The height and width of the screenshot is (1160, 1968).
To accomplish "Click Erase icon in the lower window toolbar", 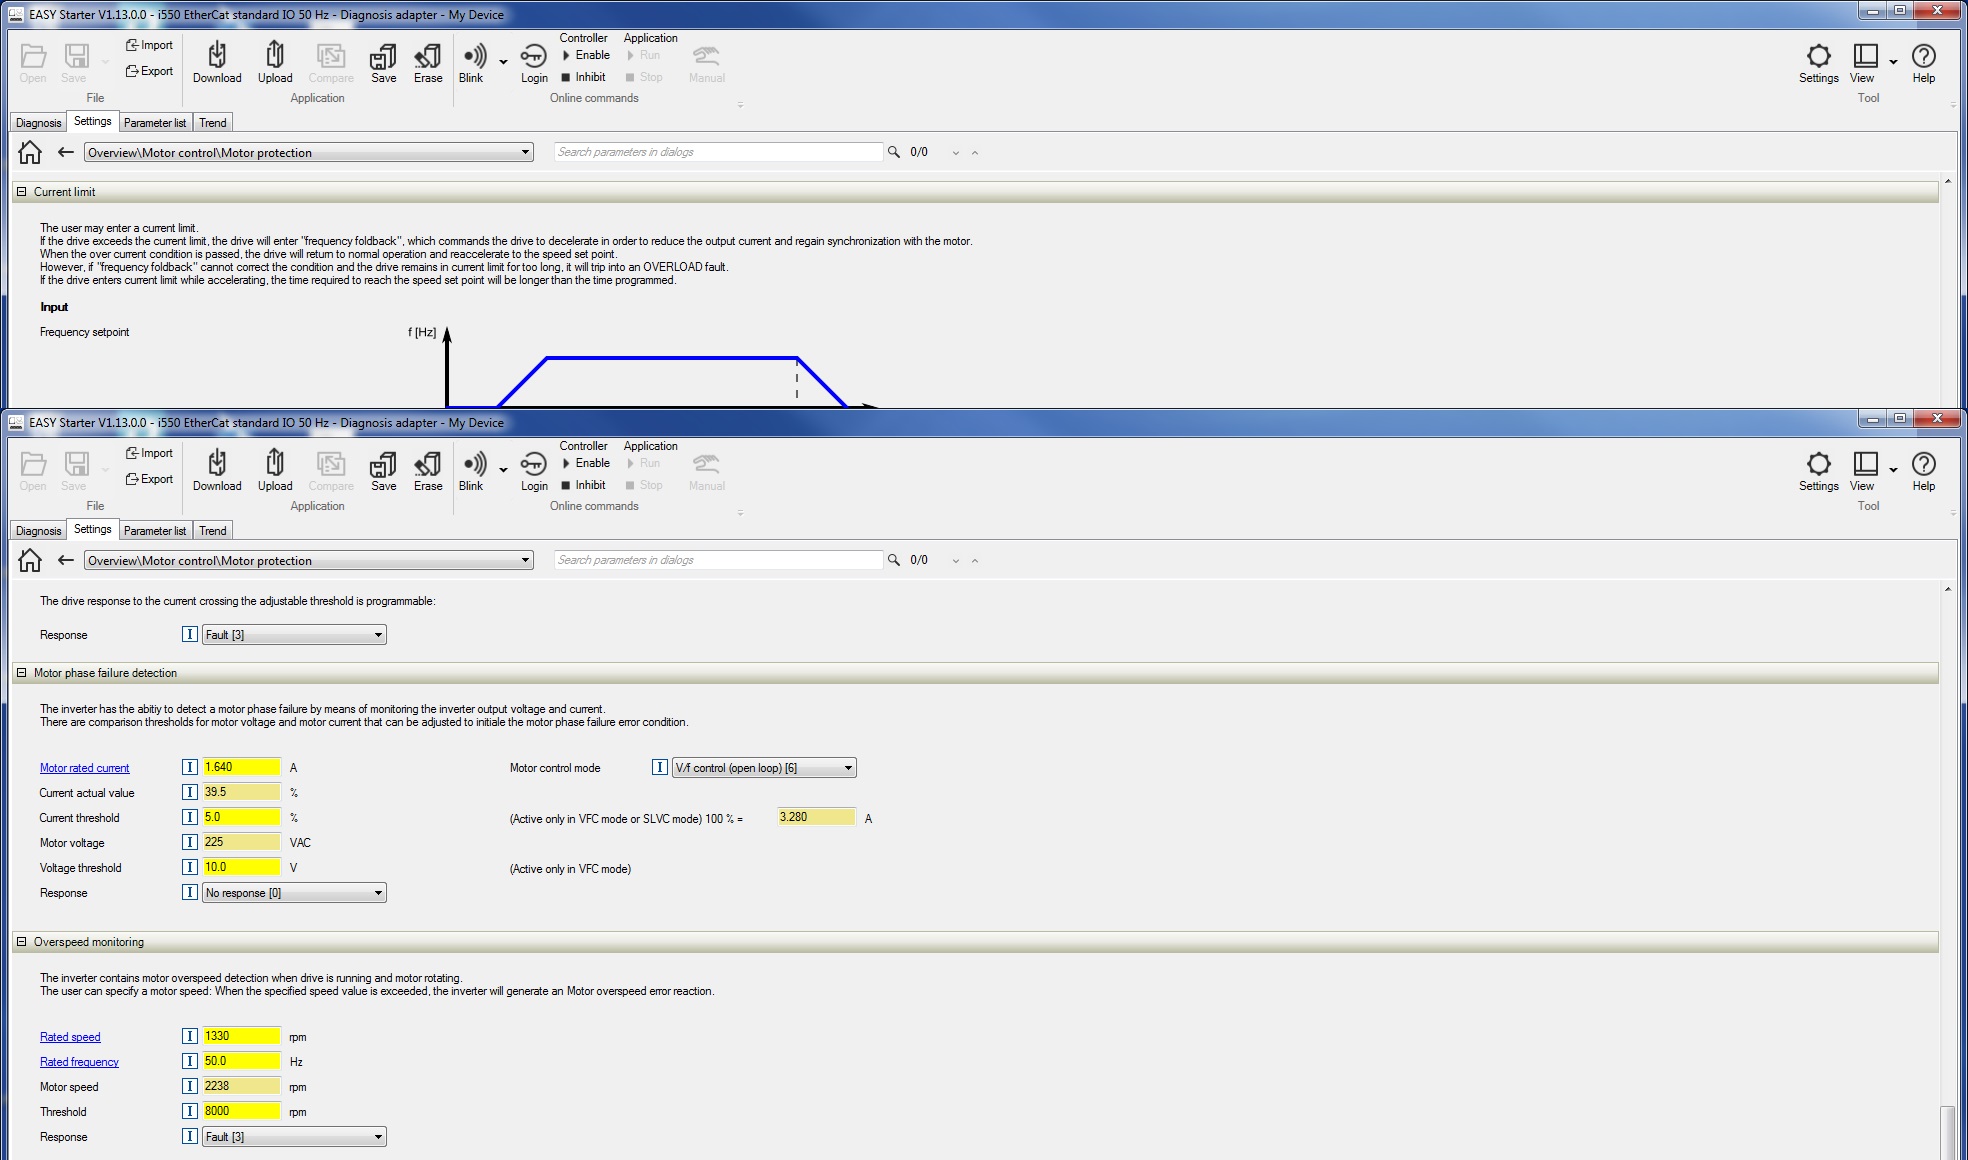I will click(428, 465).
